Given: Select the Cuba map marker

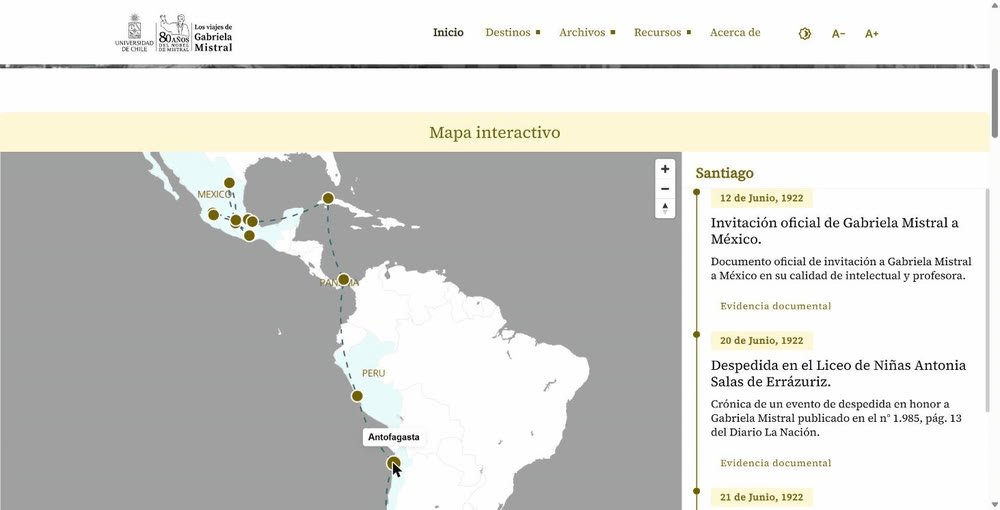Looking at the screenshot, I should coord(328,198).
